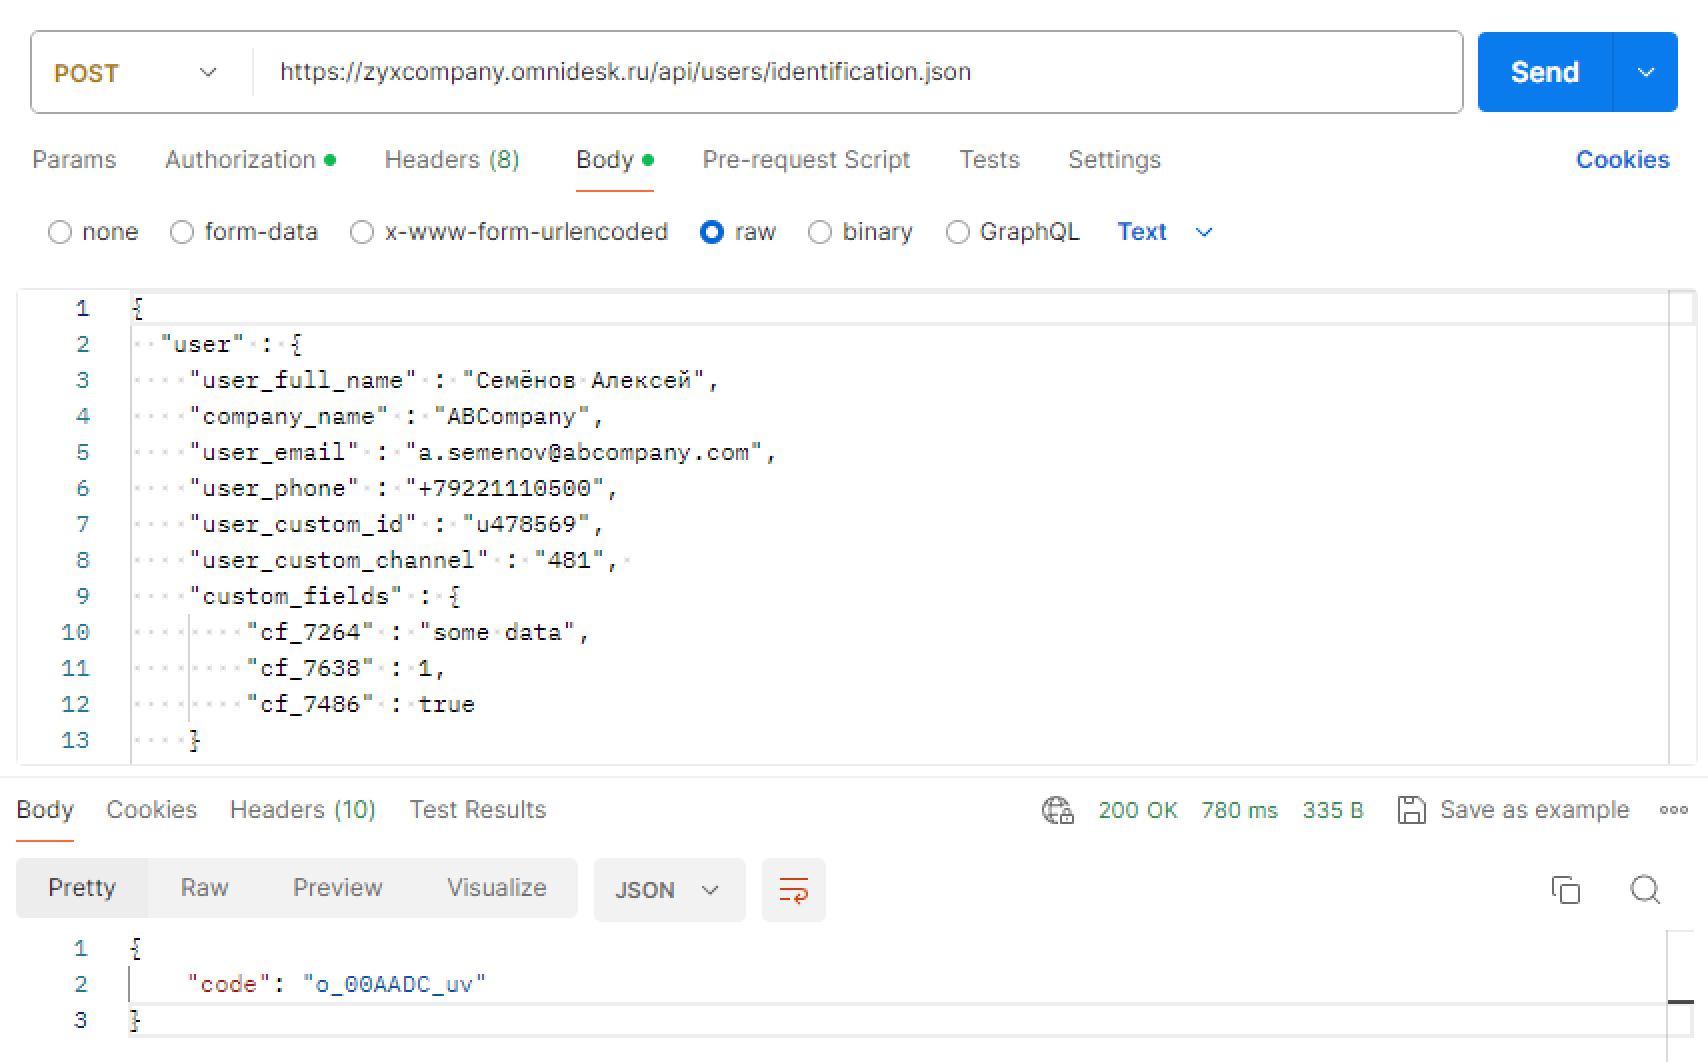
Task: Open the Settings tab
Action: [x=1114, y=160]
